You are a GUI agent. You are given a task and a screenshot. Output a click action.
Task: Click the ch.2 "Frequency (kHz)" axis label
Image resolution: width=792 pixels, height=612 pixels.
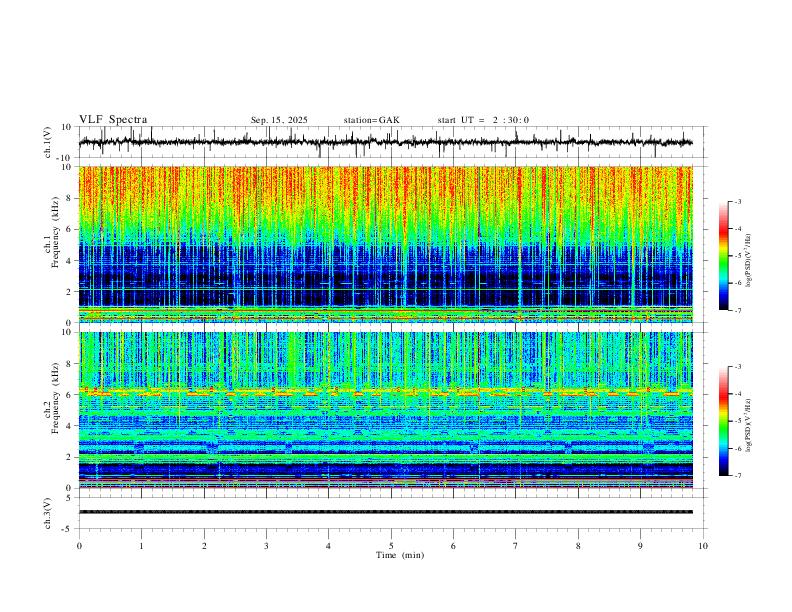pos(55,398)
